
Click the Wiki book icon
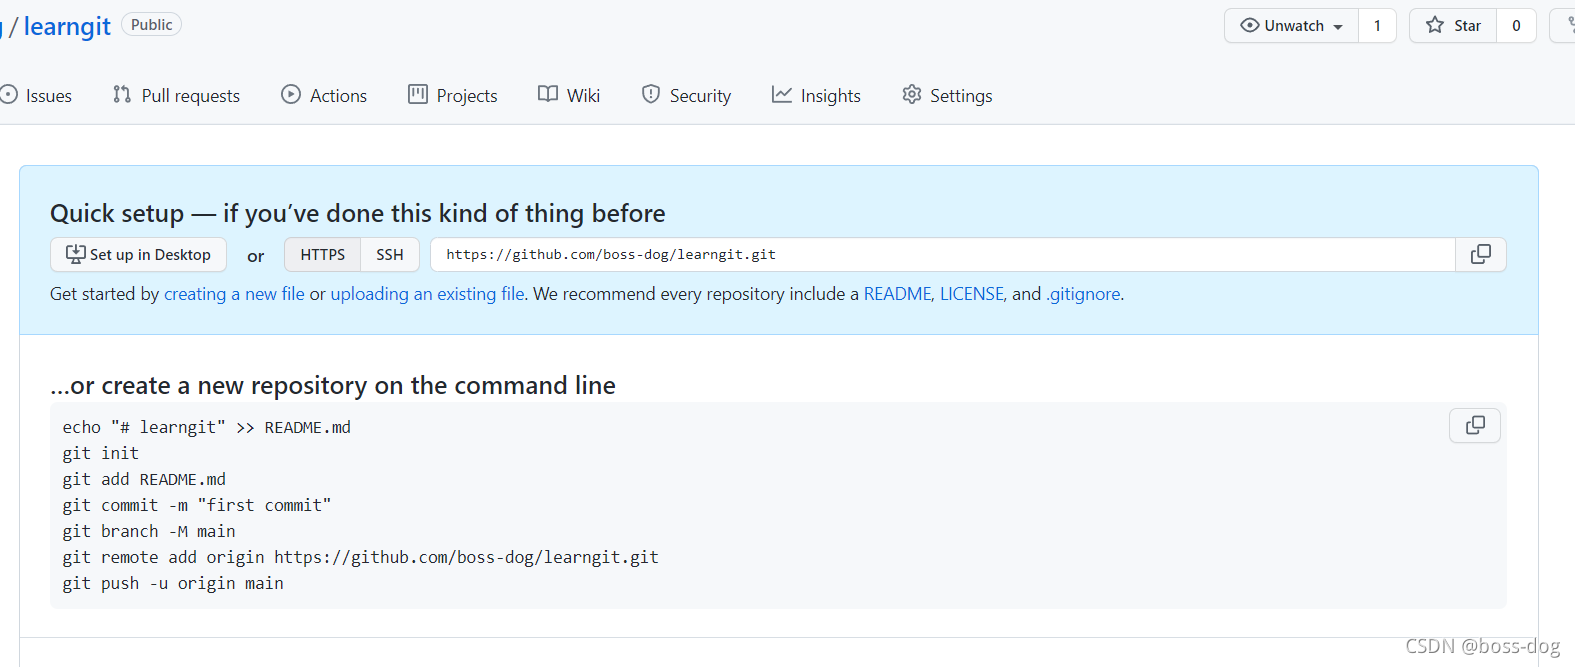pos(548,94)
